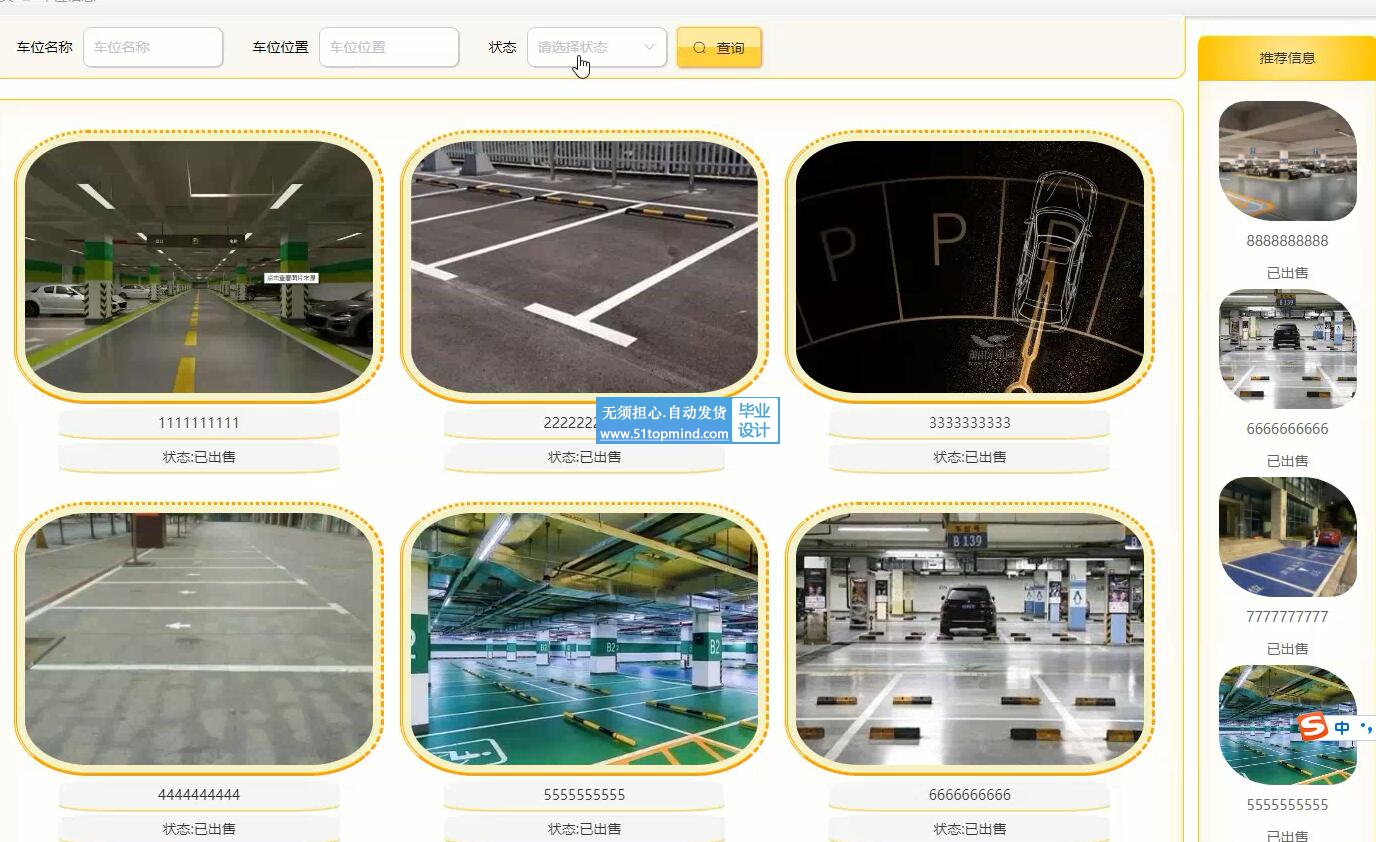This screenshot has height=842, width=1376.
Task: Click the 车位位置 input field
Action: tap(389, 47)
